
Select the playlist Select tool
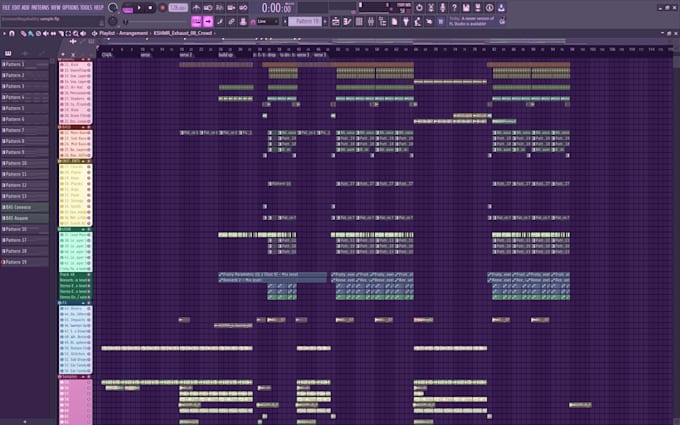(68, 33)
